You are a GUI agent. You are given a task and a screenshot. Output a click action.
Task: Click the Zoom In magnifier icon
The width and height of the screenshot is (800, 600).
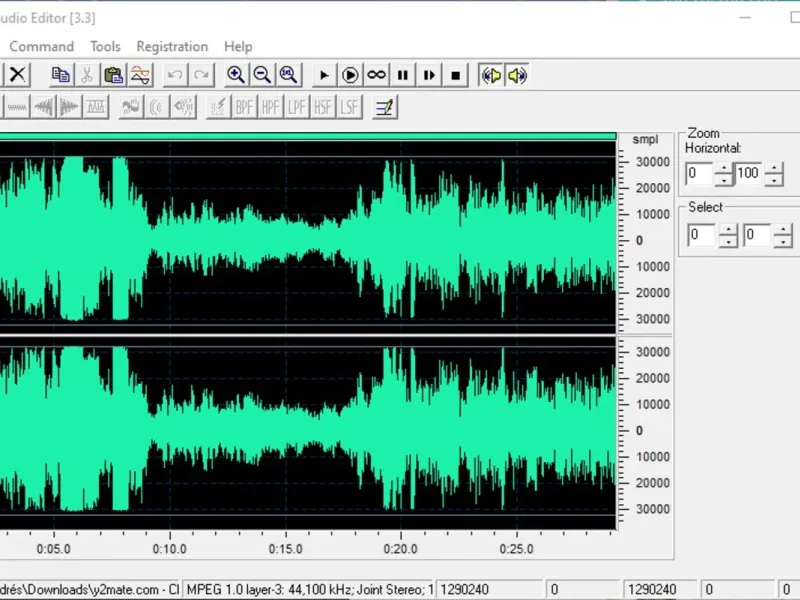[x=236, y=75]
